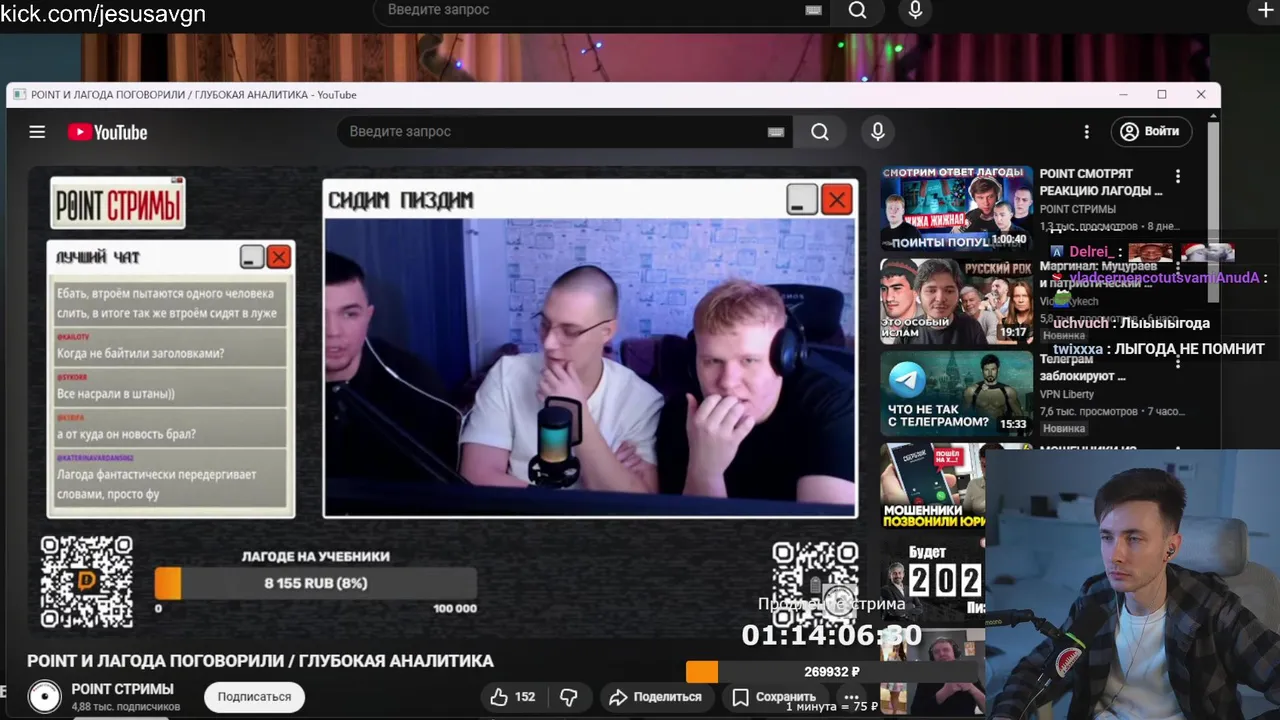Click the outer top bar keyboard icon

pos(813,10)
